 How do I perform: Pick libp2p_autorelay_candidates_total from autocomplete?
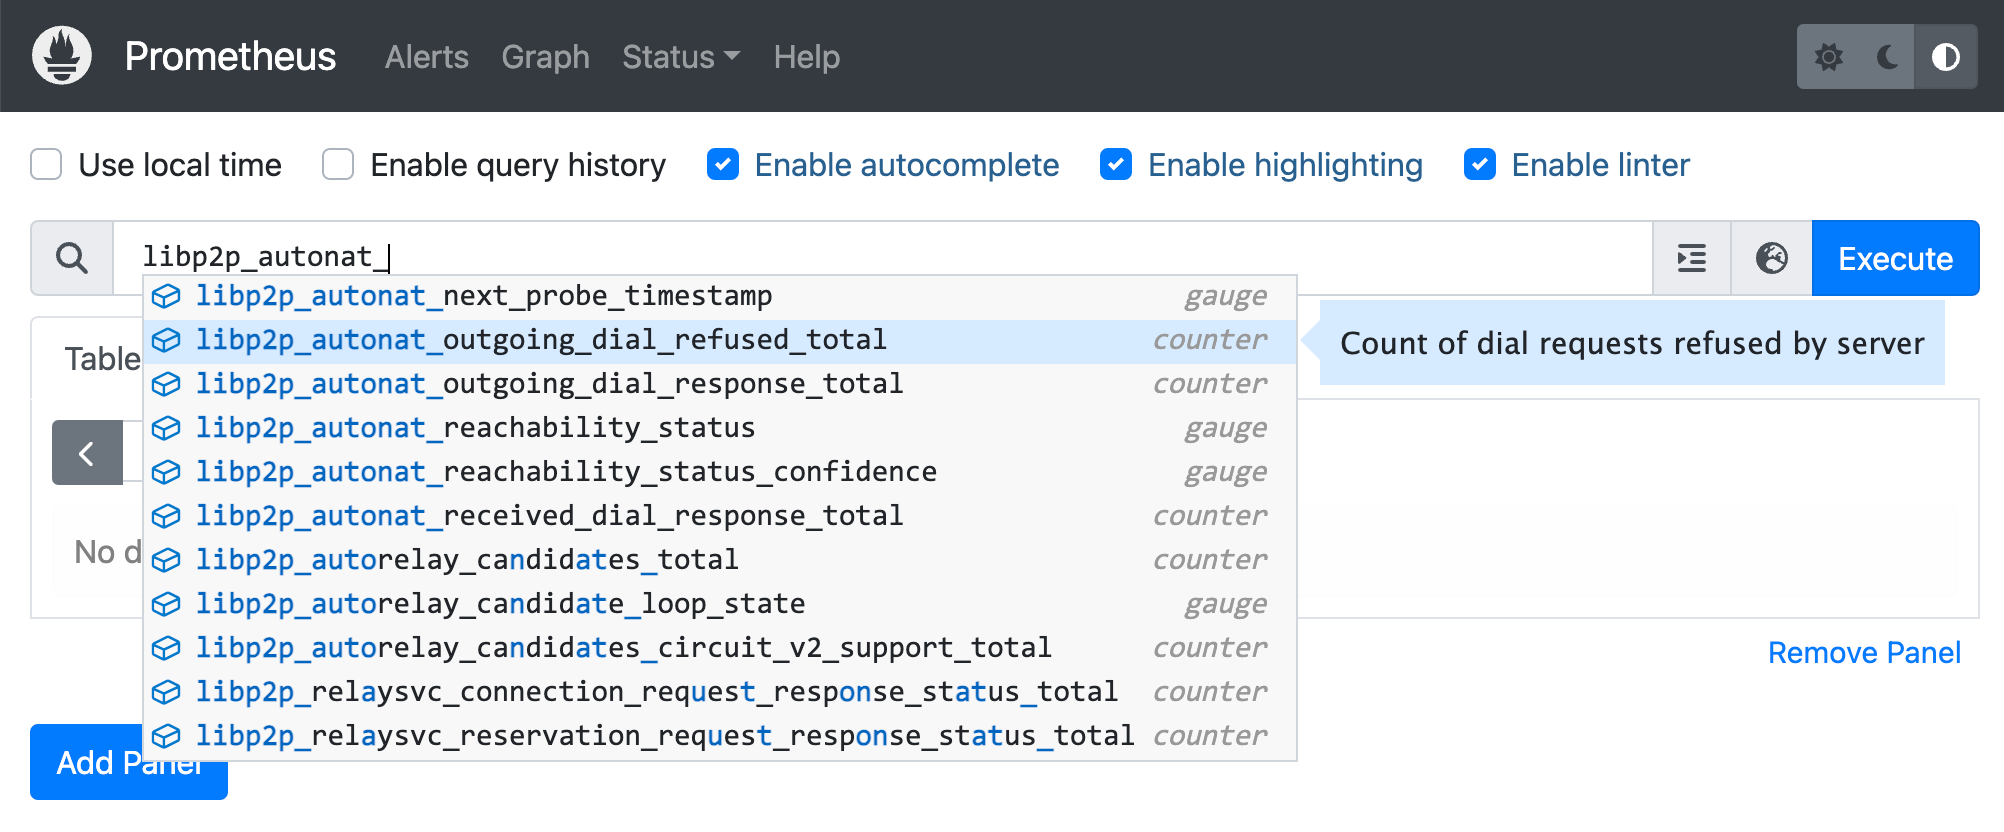coord(467,560)
